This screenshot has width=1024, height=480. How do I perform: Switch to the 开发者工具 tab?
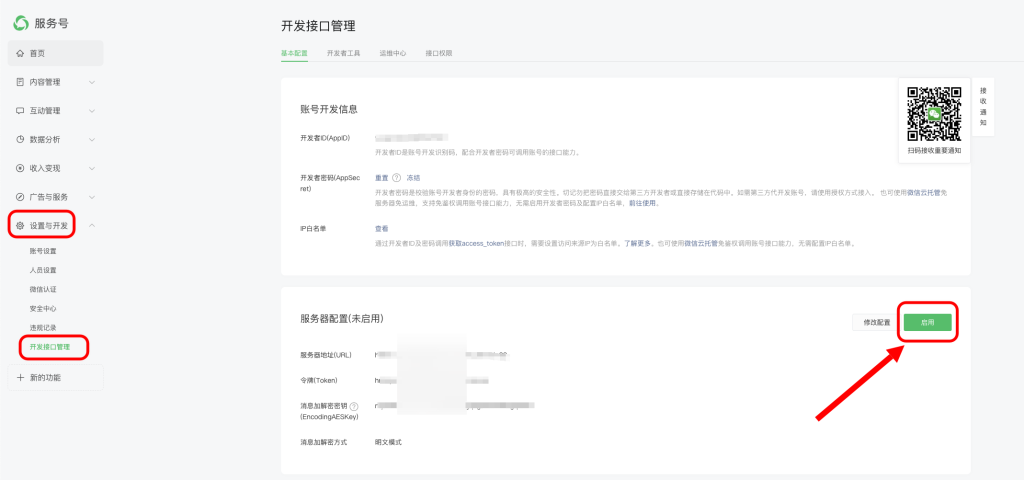343,53
